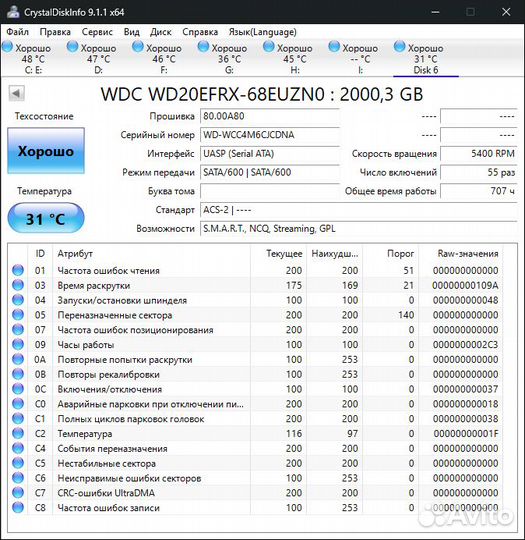The image size is (525, 540).
Task: Click the empty Буква тома field
Action: pyautogui.click(x=270, y=191)
